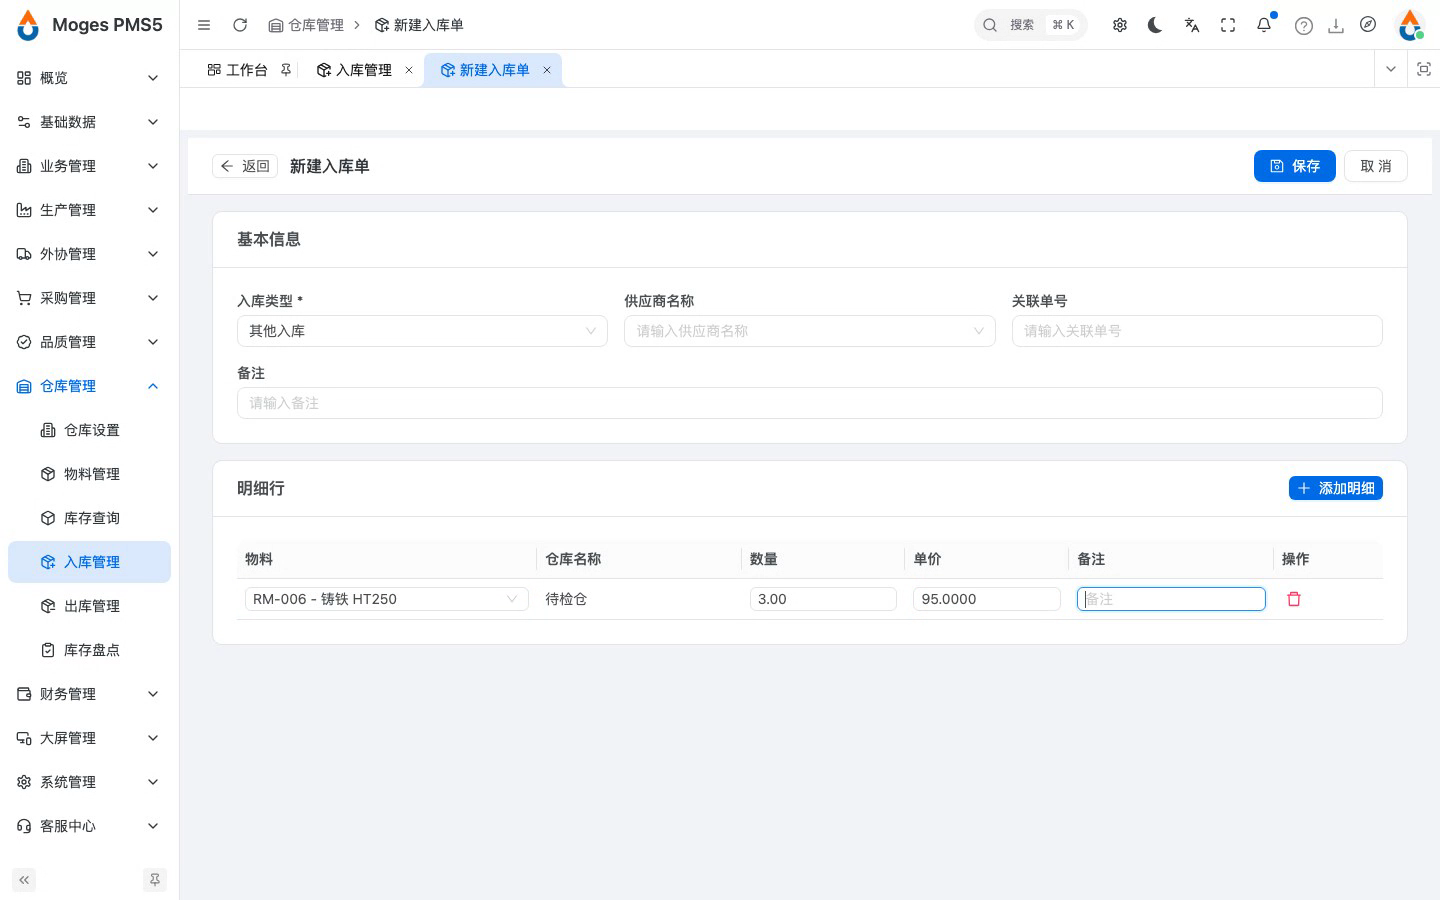
Task: Open the language translation icon
Action: coord(1191,25)
